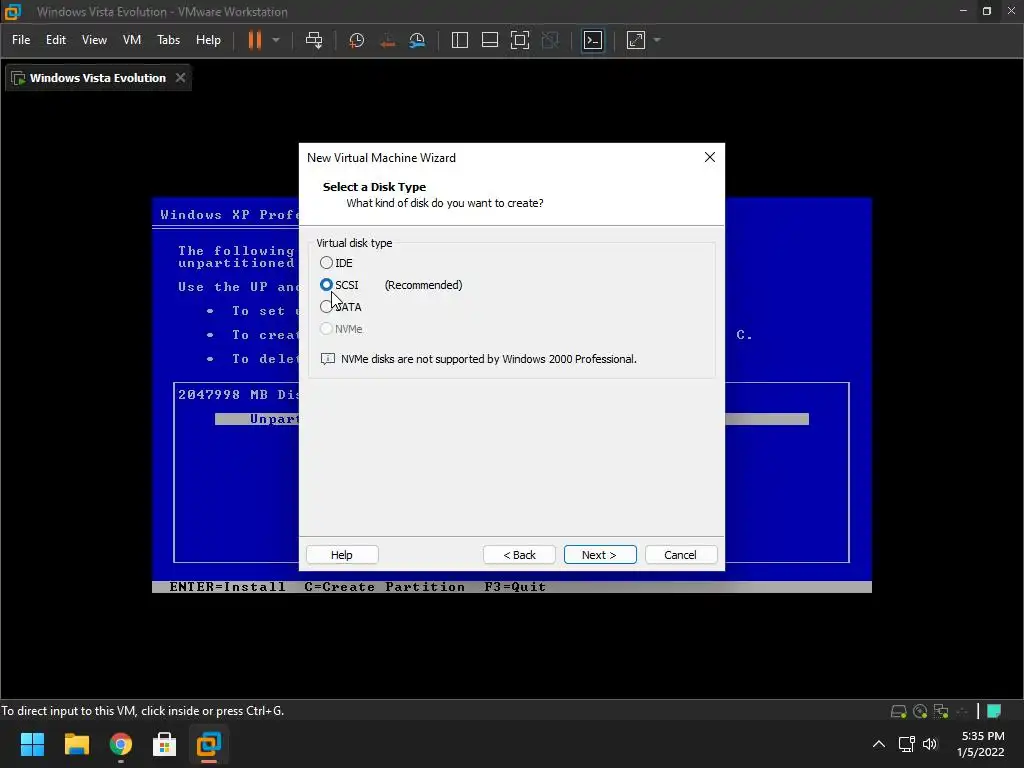Toggle the library sidebar view icon
This screenshot has width=1024, height=768.
coord(460,40)
